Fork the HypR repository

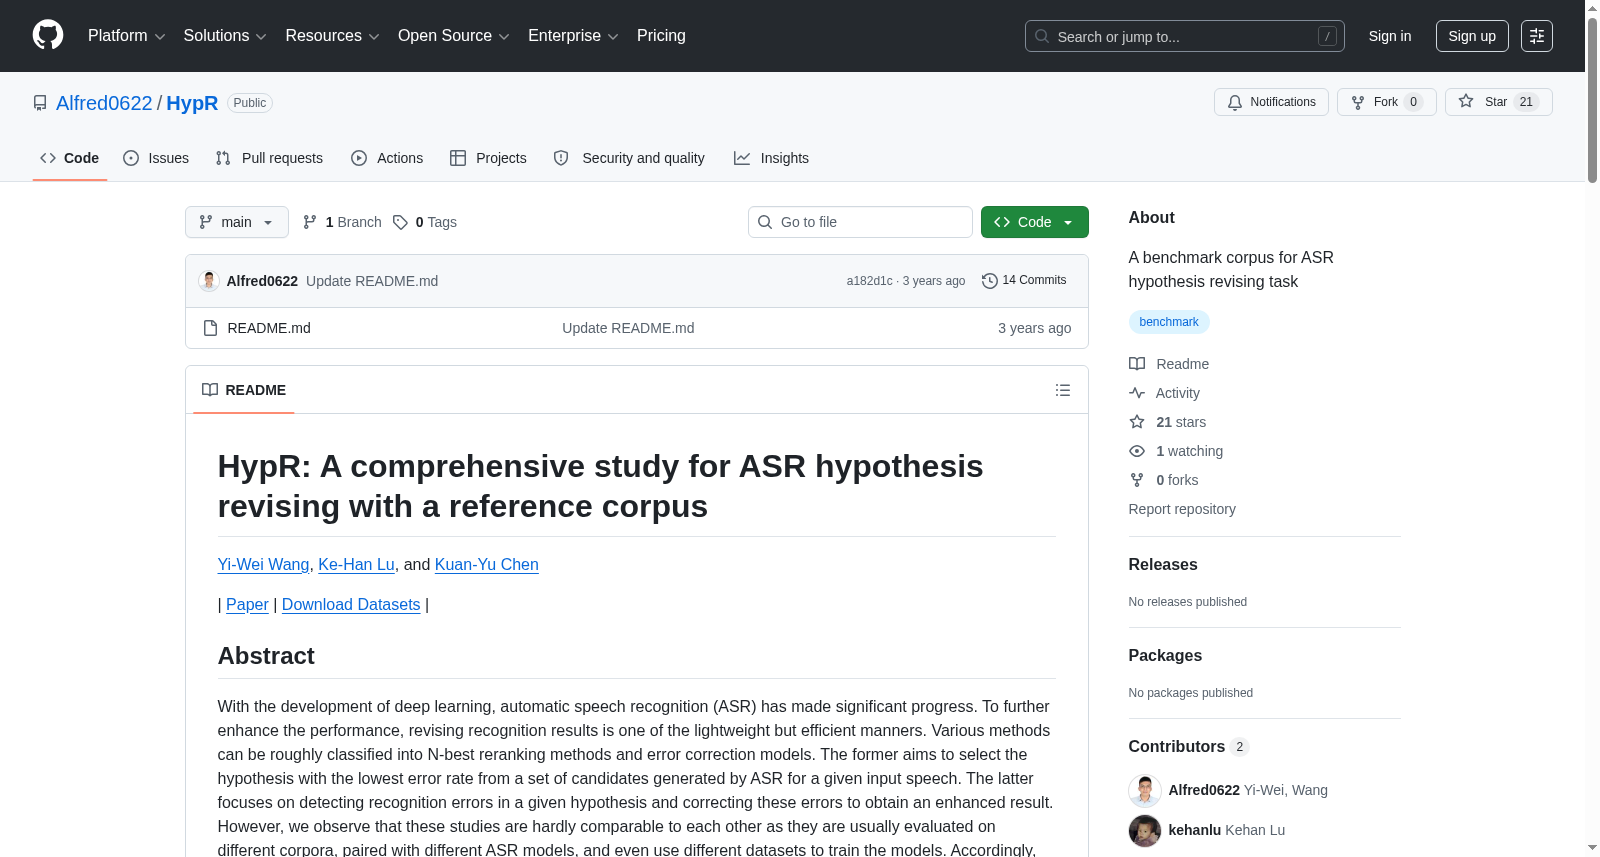(1386, 102)
